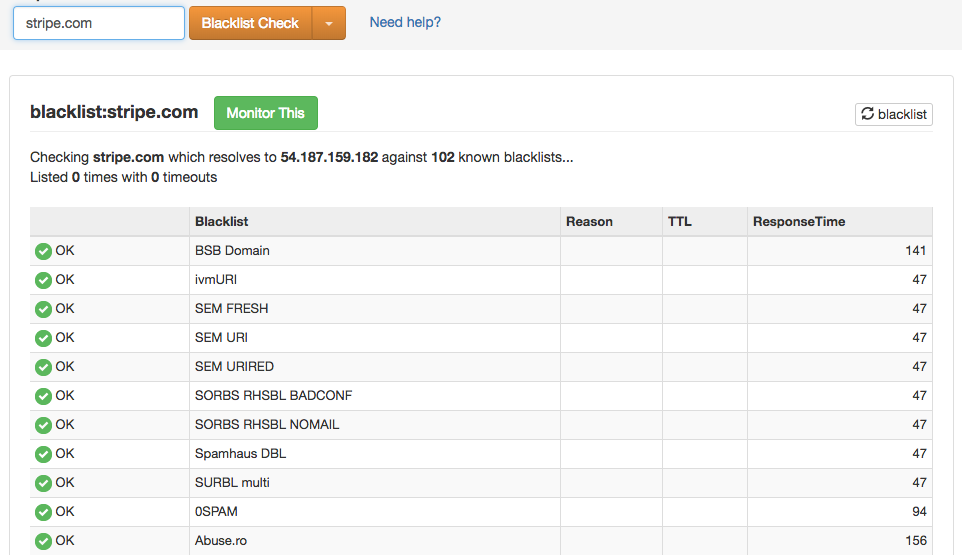Click the OK icon for SORBS RHSBL BADCONF
This screenshot has width=962, height=555.
click(43, 397)
